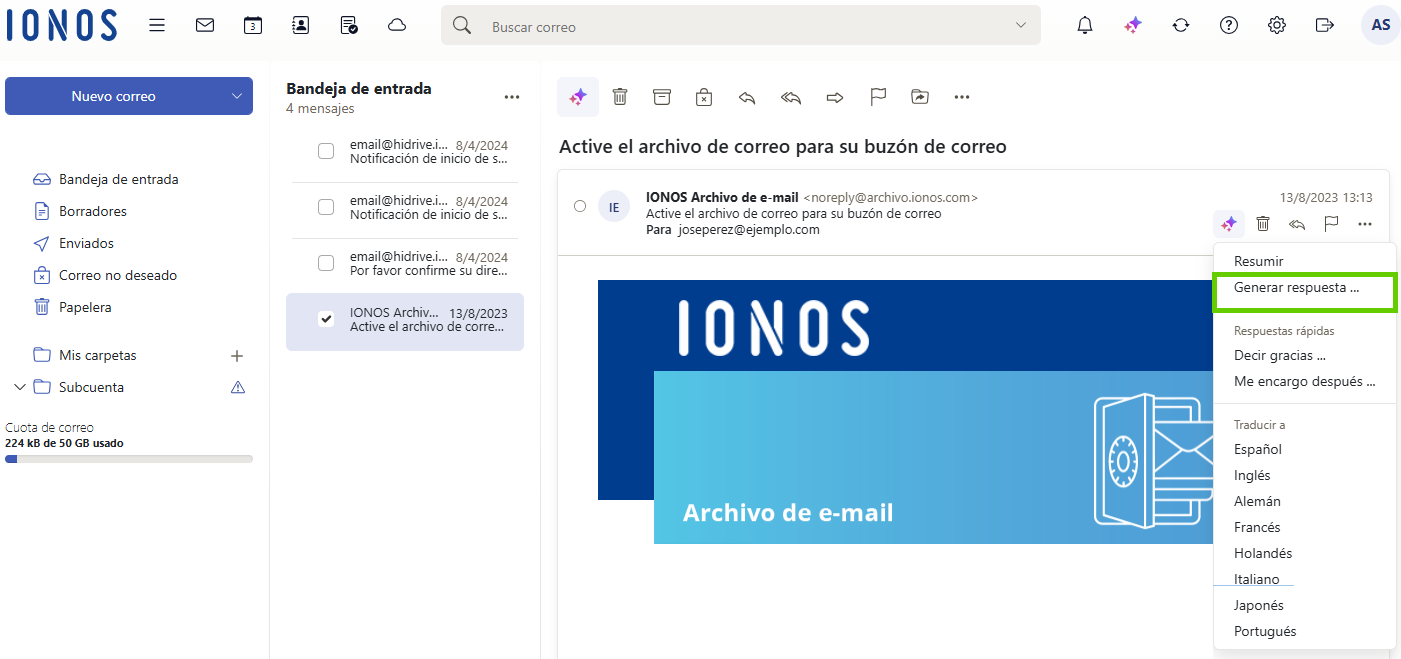Click the notifications bell icon
Screen dimensions: 1401x659
coord(1085,25)
